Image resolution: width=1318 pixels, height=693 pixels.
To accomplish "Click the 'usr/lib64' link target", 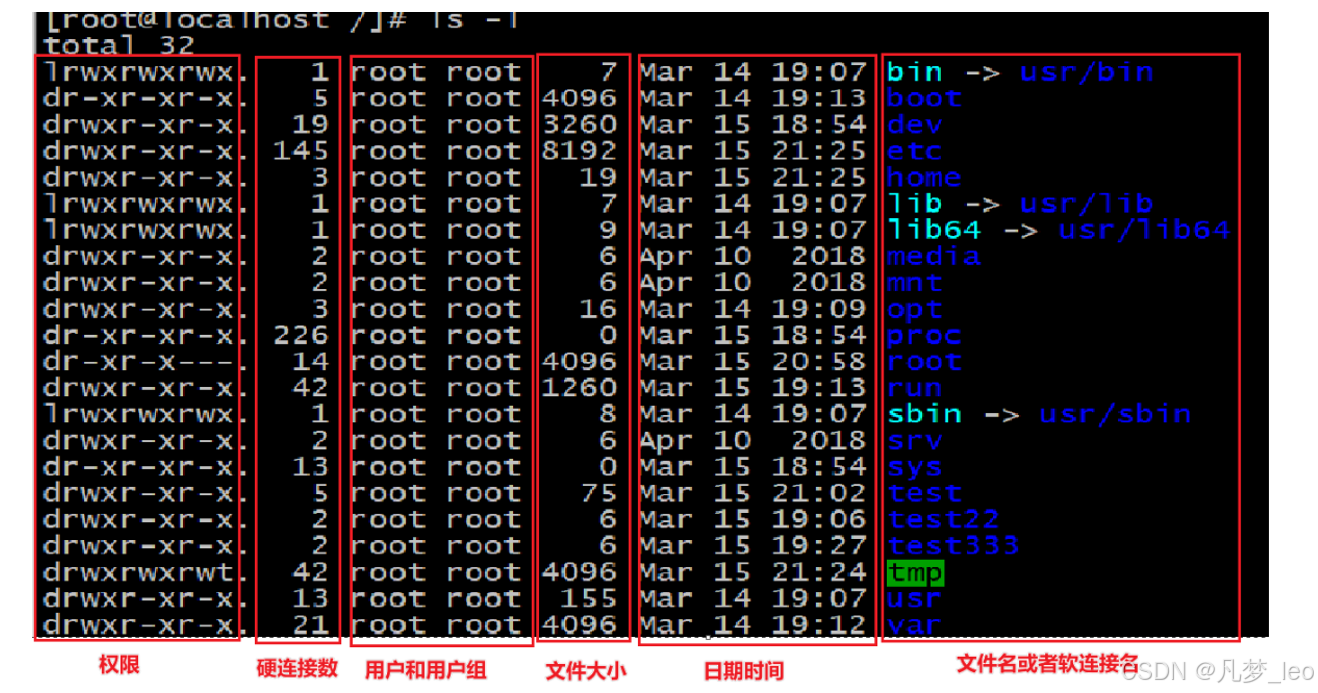I will (1144, 230).
